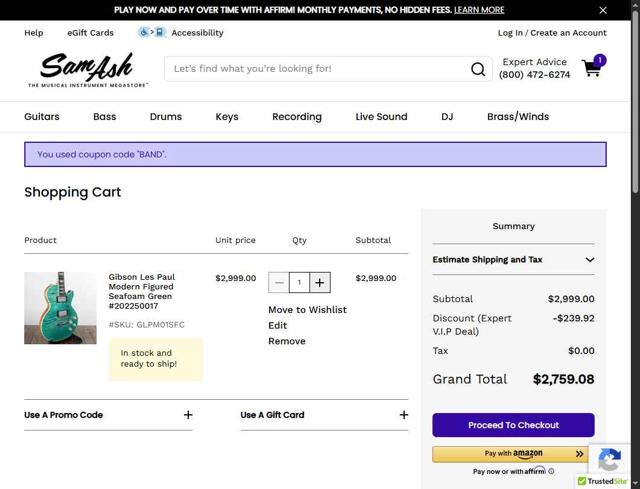Close the Affirm promo banner
This screenshot has width=640, height=489.
pyautogui.click(x=603, y=10)
